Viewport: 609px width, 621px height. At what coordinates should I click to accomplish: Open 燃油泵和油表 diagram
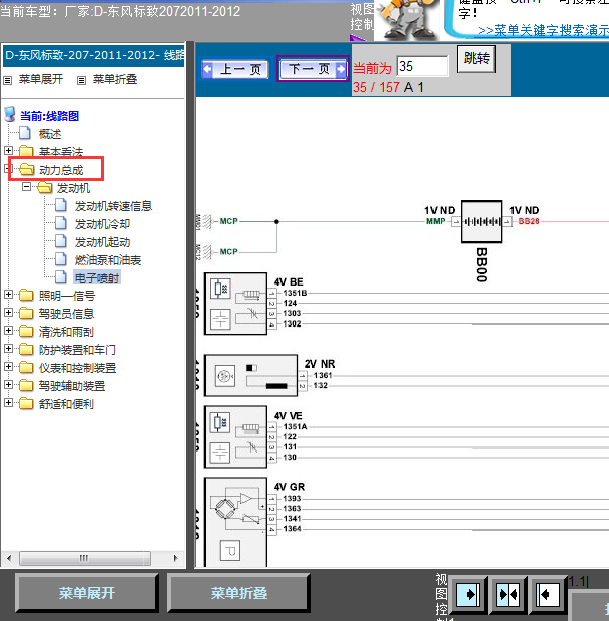pos(108,260)
